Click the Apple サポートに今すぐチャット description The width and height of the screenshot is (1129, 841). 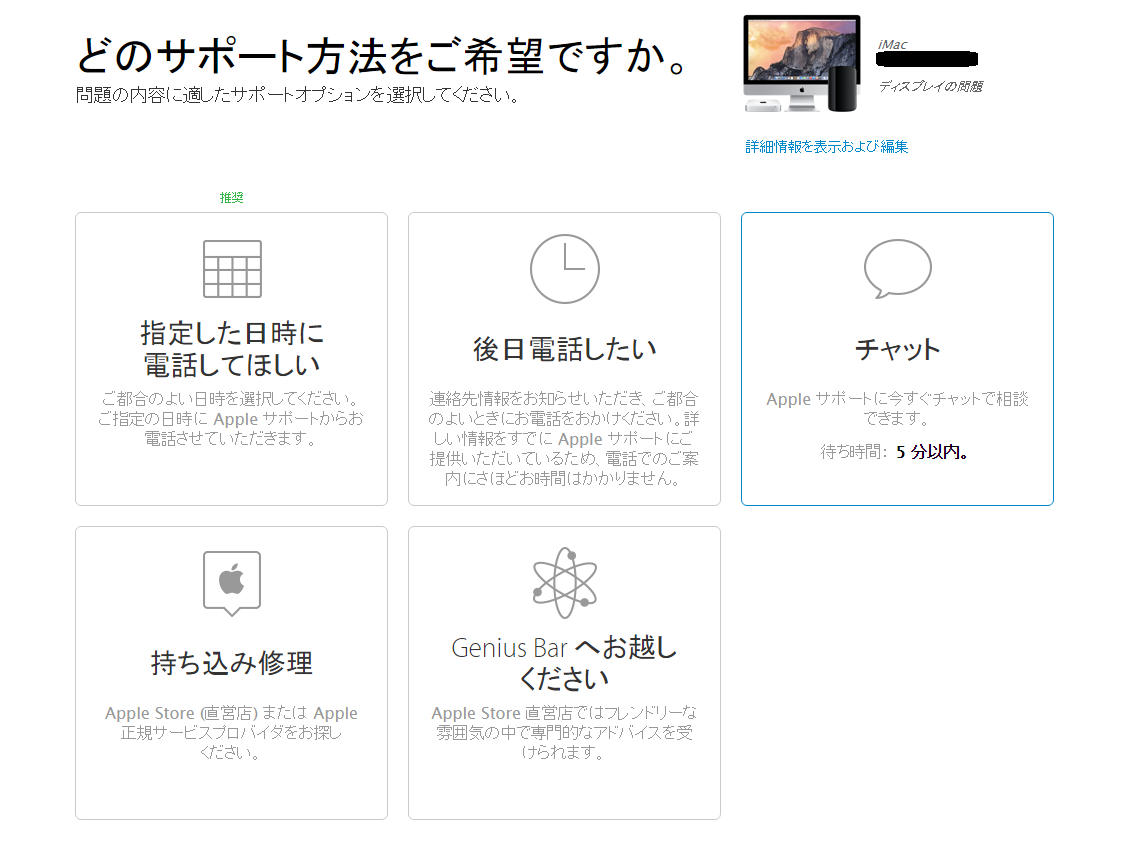[x=897, y=408]
